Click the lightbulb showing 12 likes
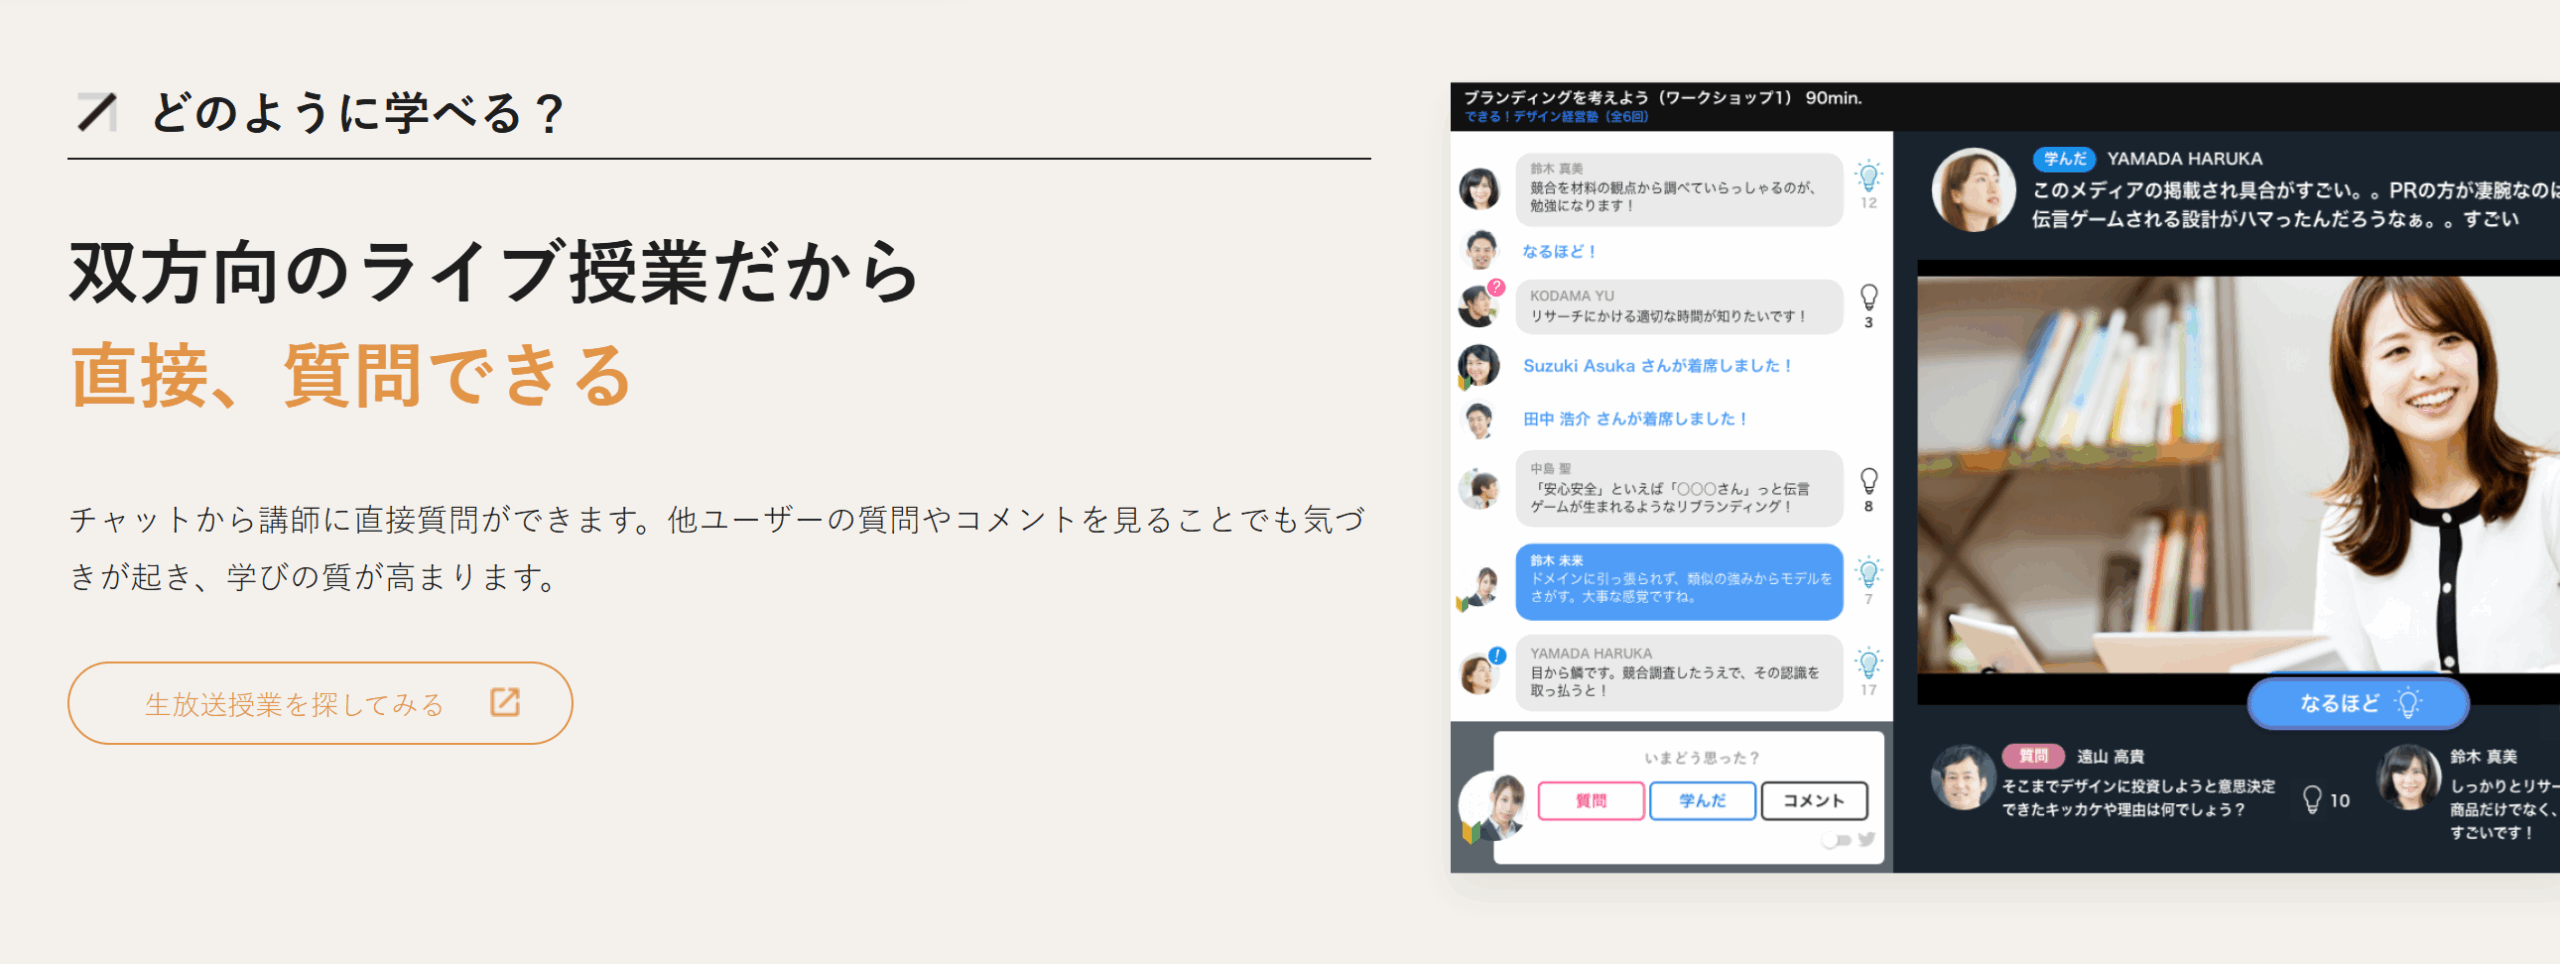Viewport: 2560px width, 964px height. [x=1868, y=177]
